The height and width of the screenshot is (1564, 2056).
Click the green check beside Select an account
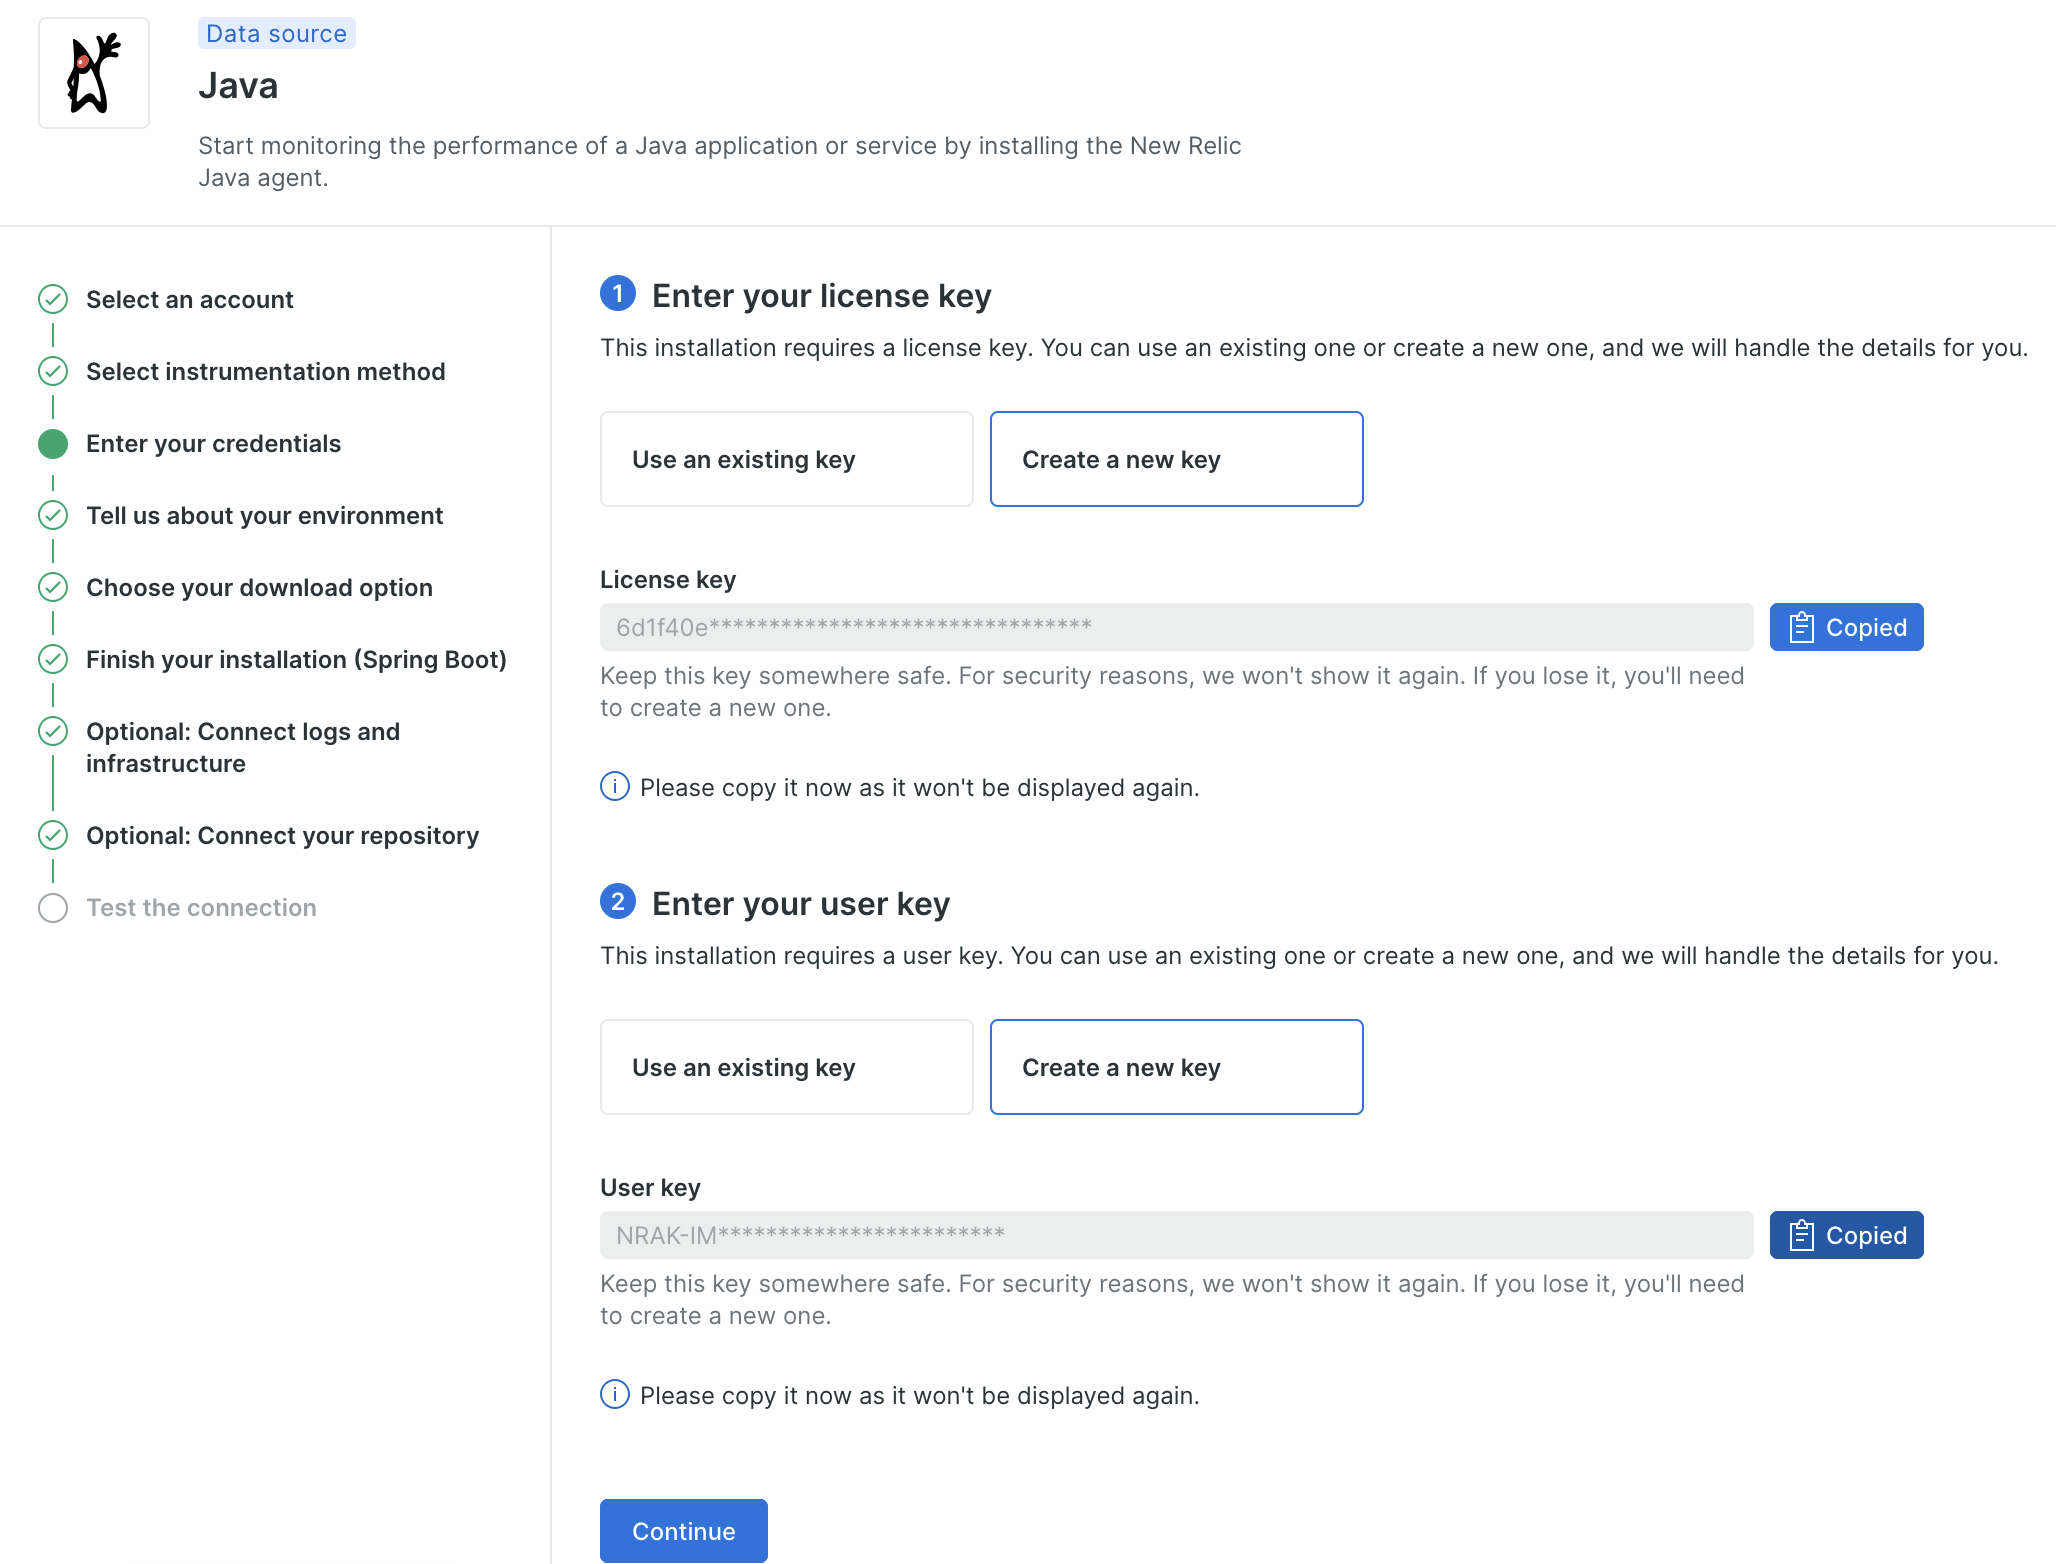pos(53,299)
